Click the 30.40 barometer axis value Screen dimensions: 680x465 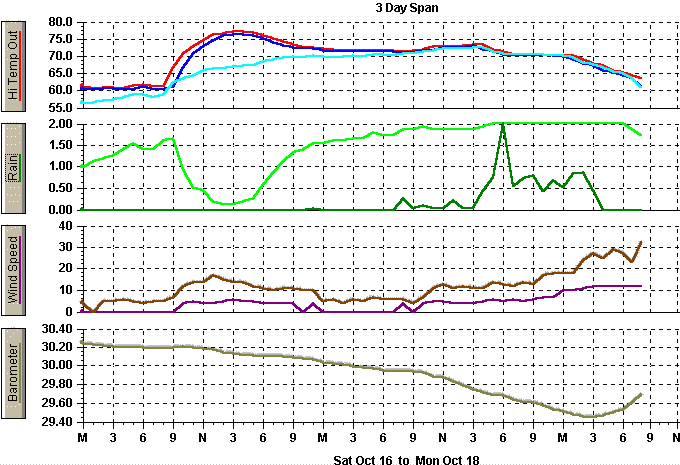(x=57, y=329)
